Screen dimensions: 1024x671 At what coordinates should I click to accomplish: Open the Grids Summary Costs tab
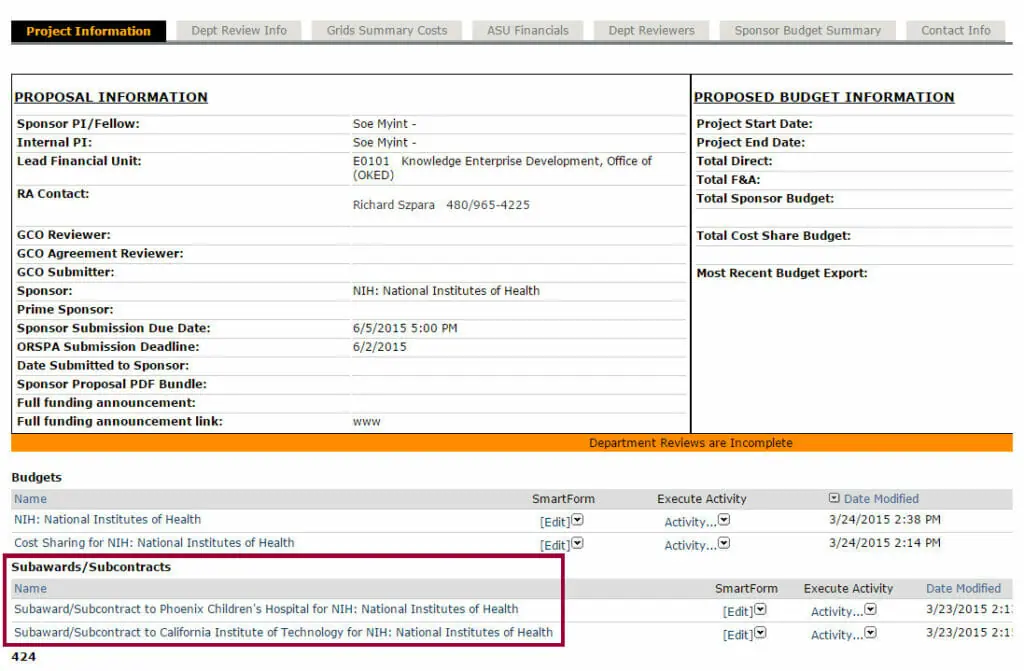[387, 31]
